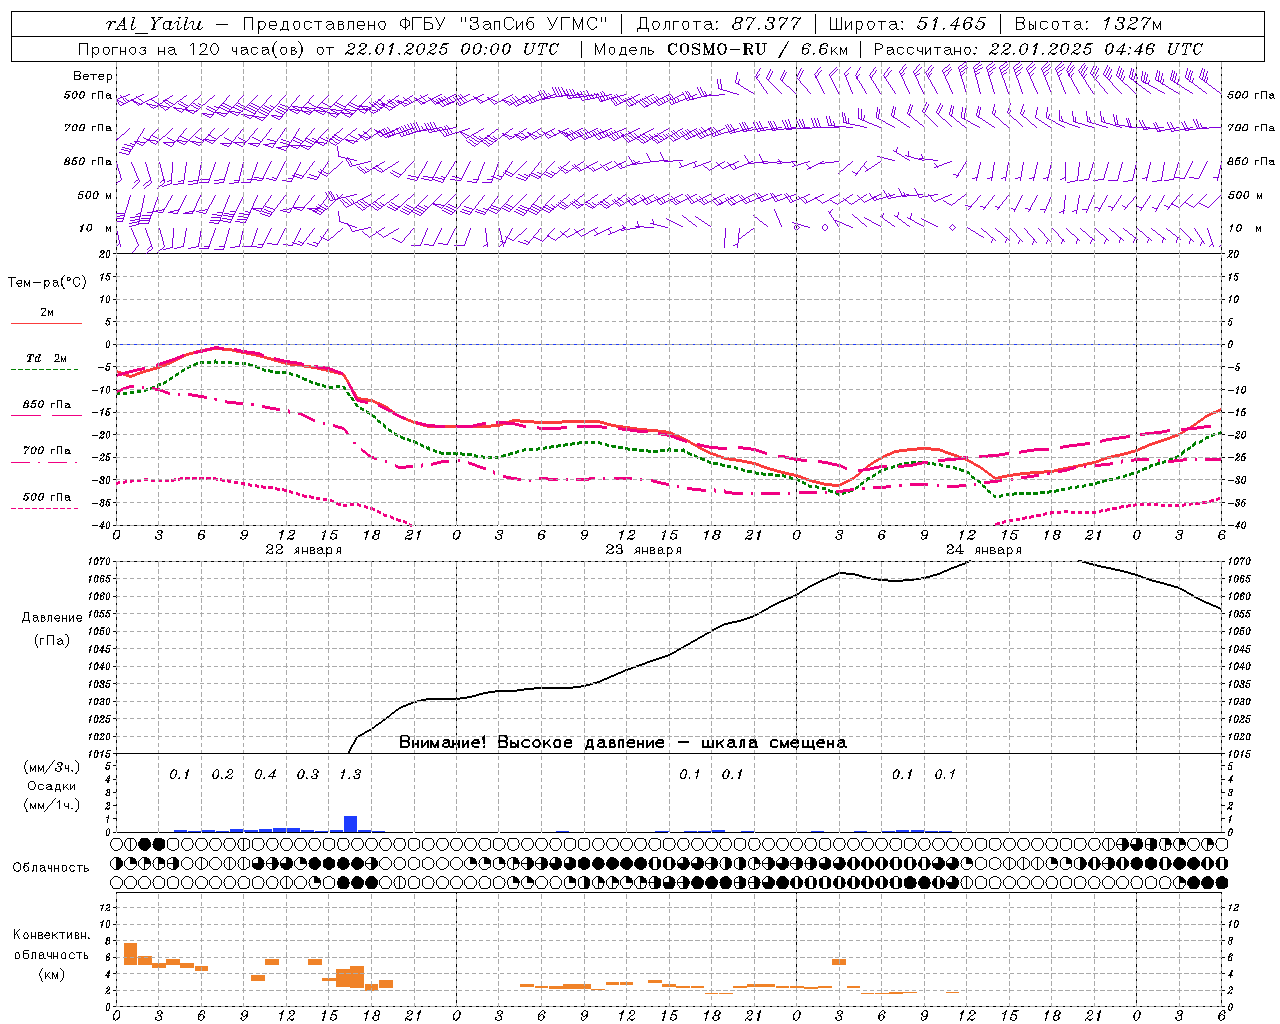Click the Тем-ра(°C) panel label
Screen dimensions: 1280x1024
(47, 283)
